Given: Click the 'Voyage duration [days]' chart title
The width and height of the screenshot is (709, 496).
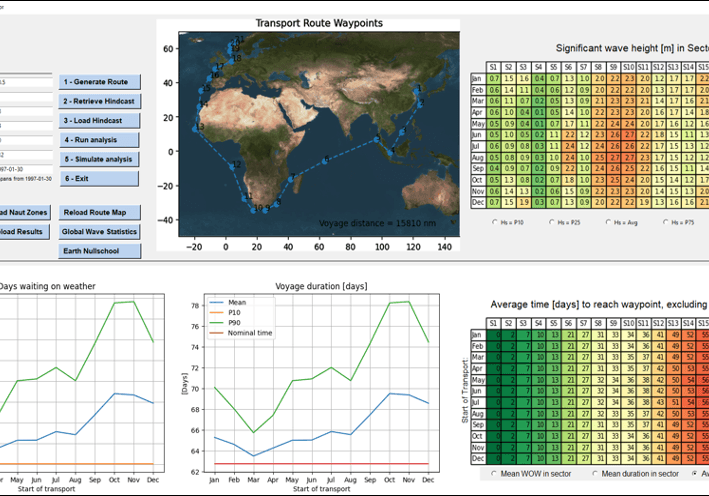Looking at the screenshot, I should click(321, 287).
